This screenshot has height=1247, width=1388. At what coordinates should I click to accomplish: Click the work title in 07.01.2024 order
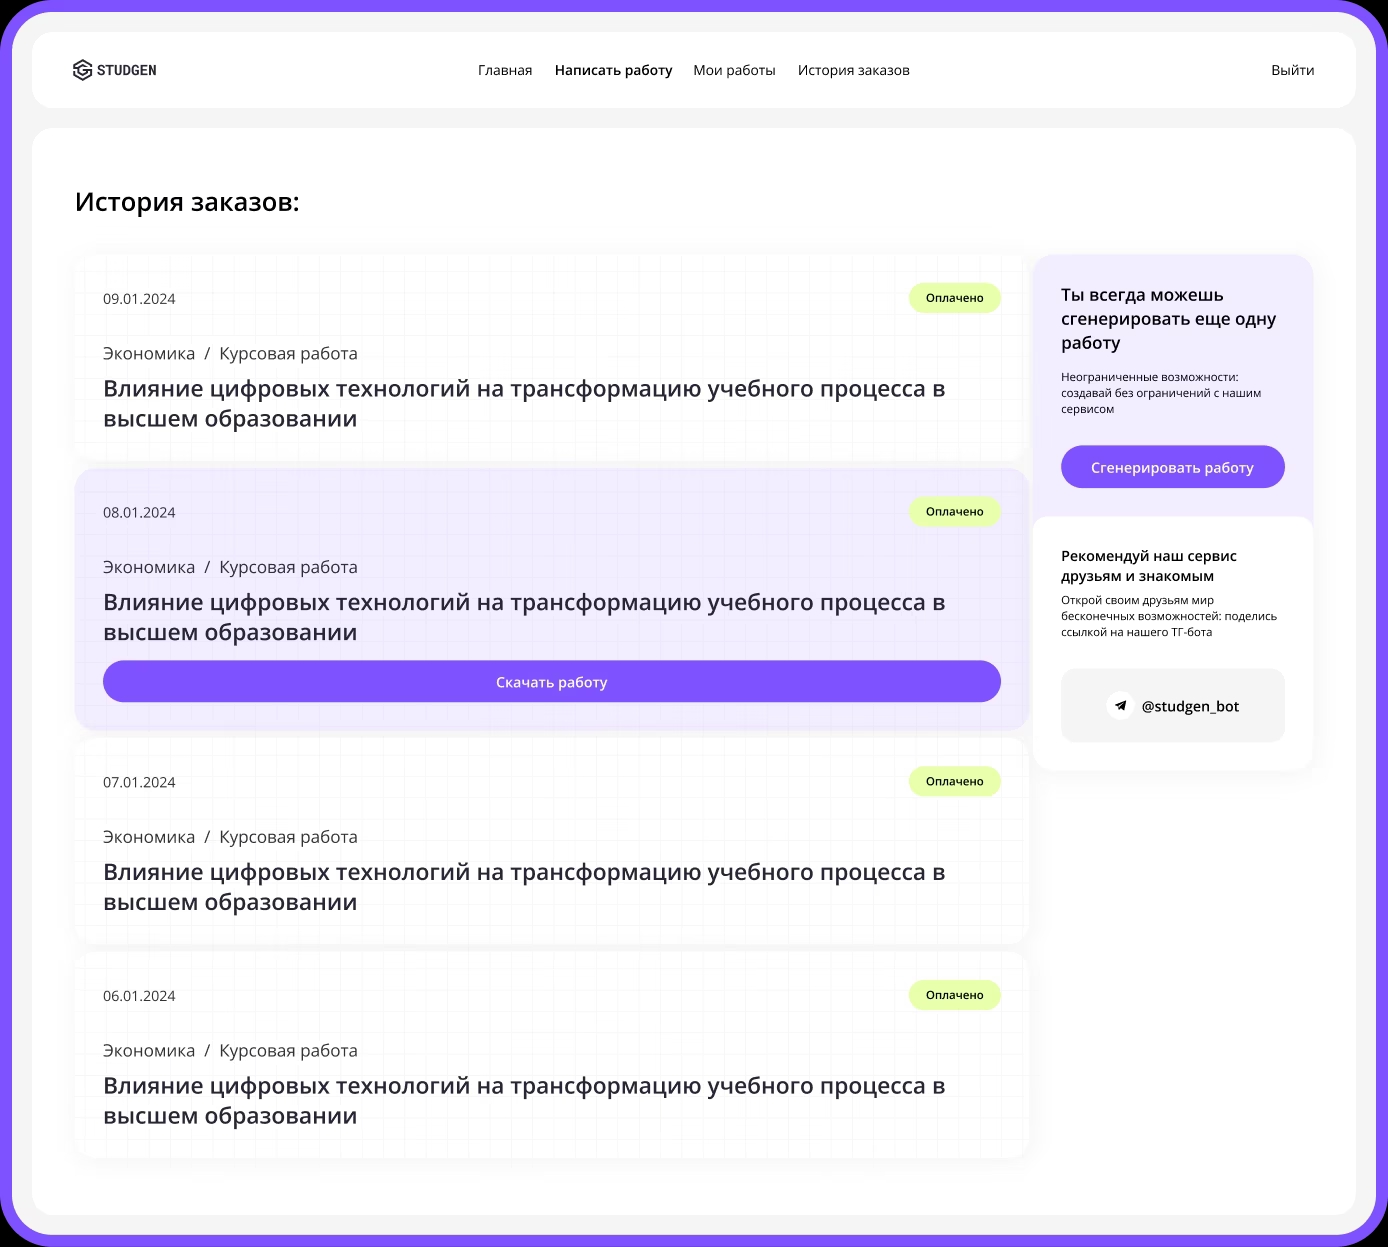524,887
